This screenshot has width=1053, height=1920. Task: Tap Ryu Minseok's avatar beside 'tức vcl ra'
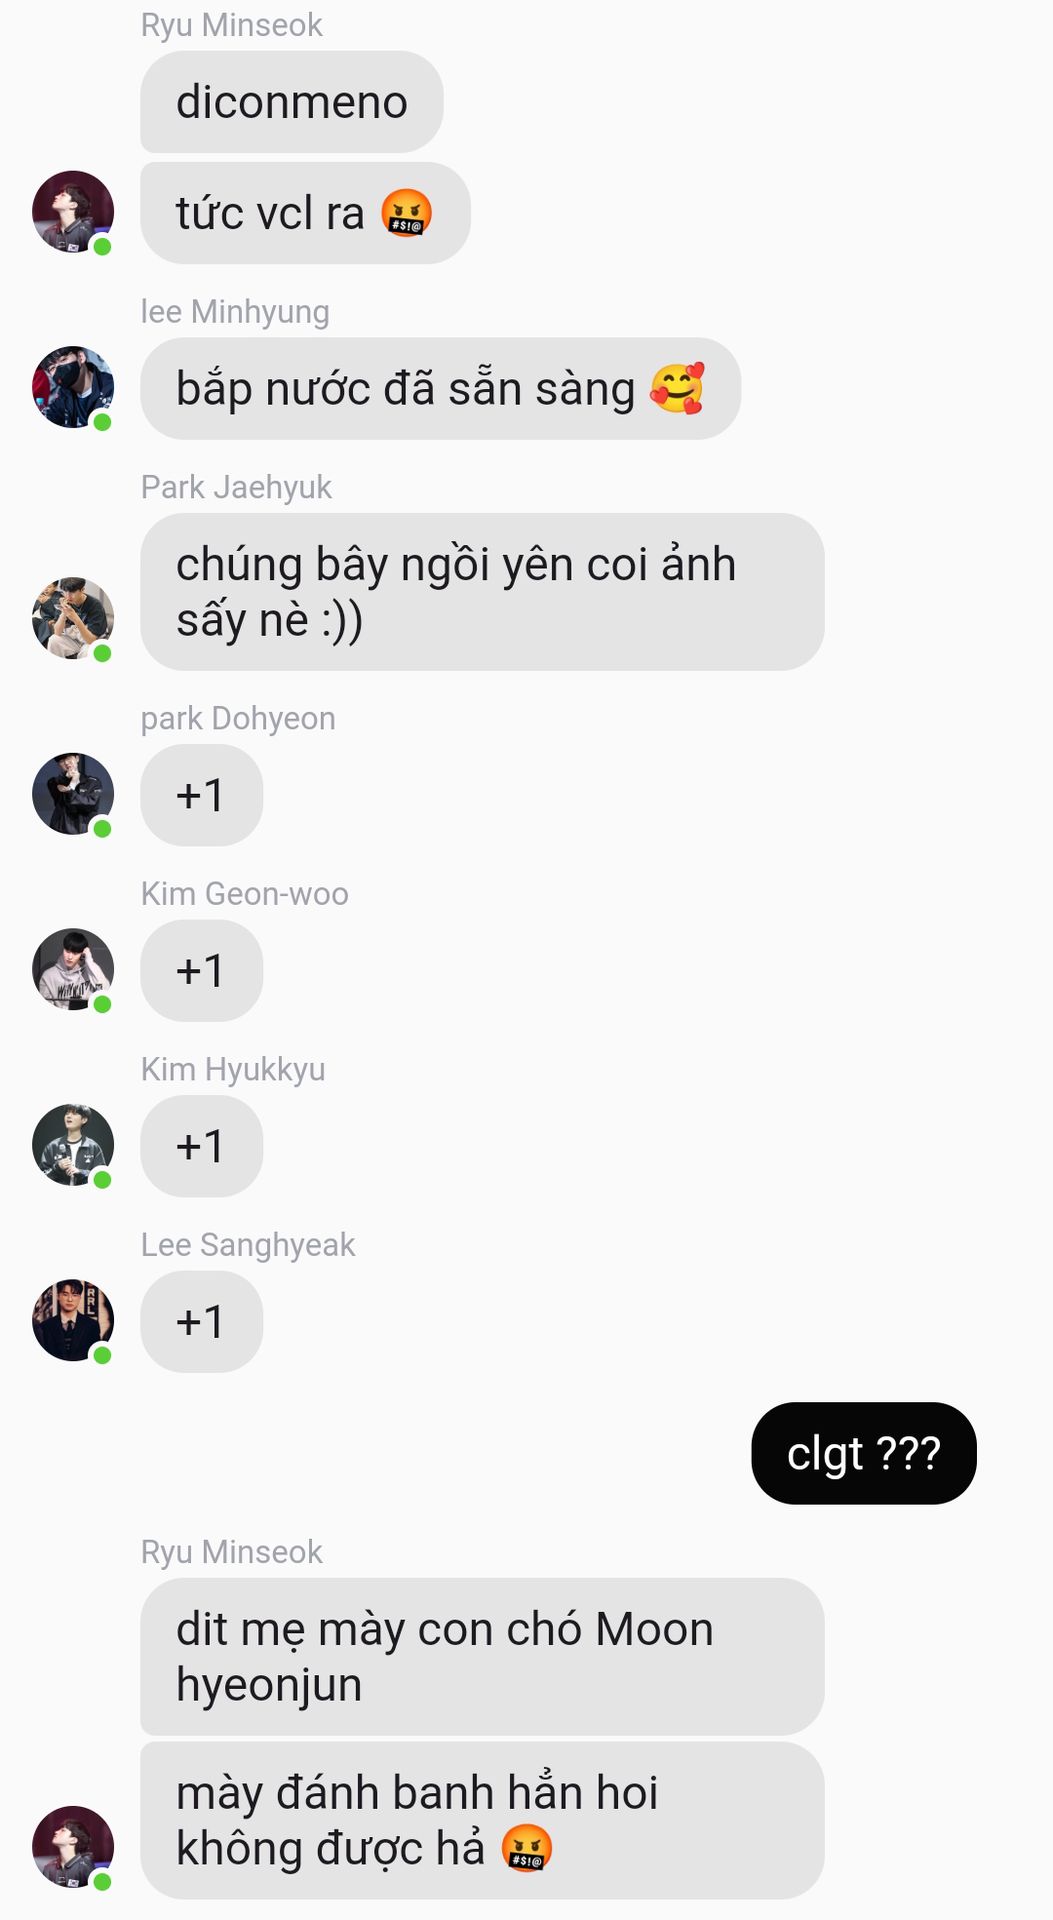[73, 212]
